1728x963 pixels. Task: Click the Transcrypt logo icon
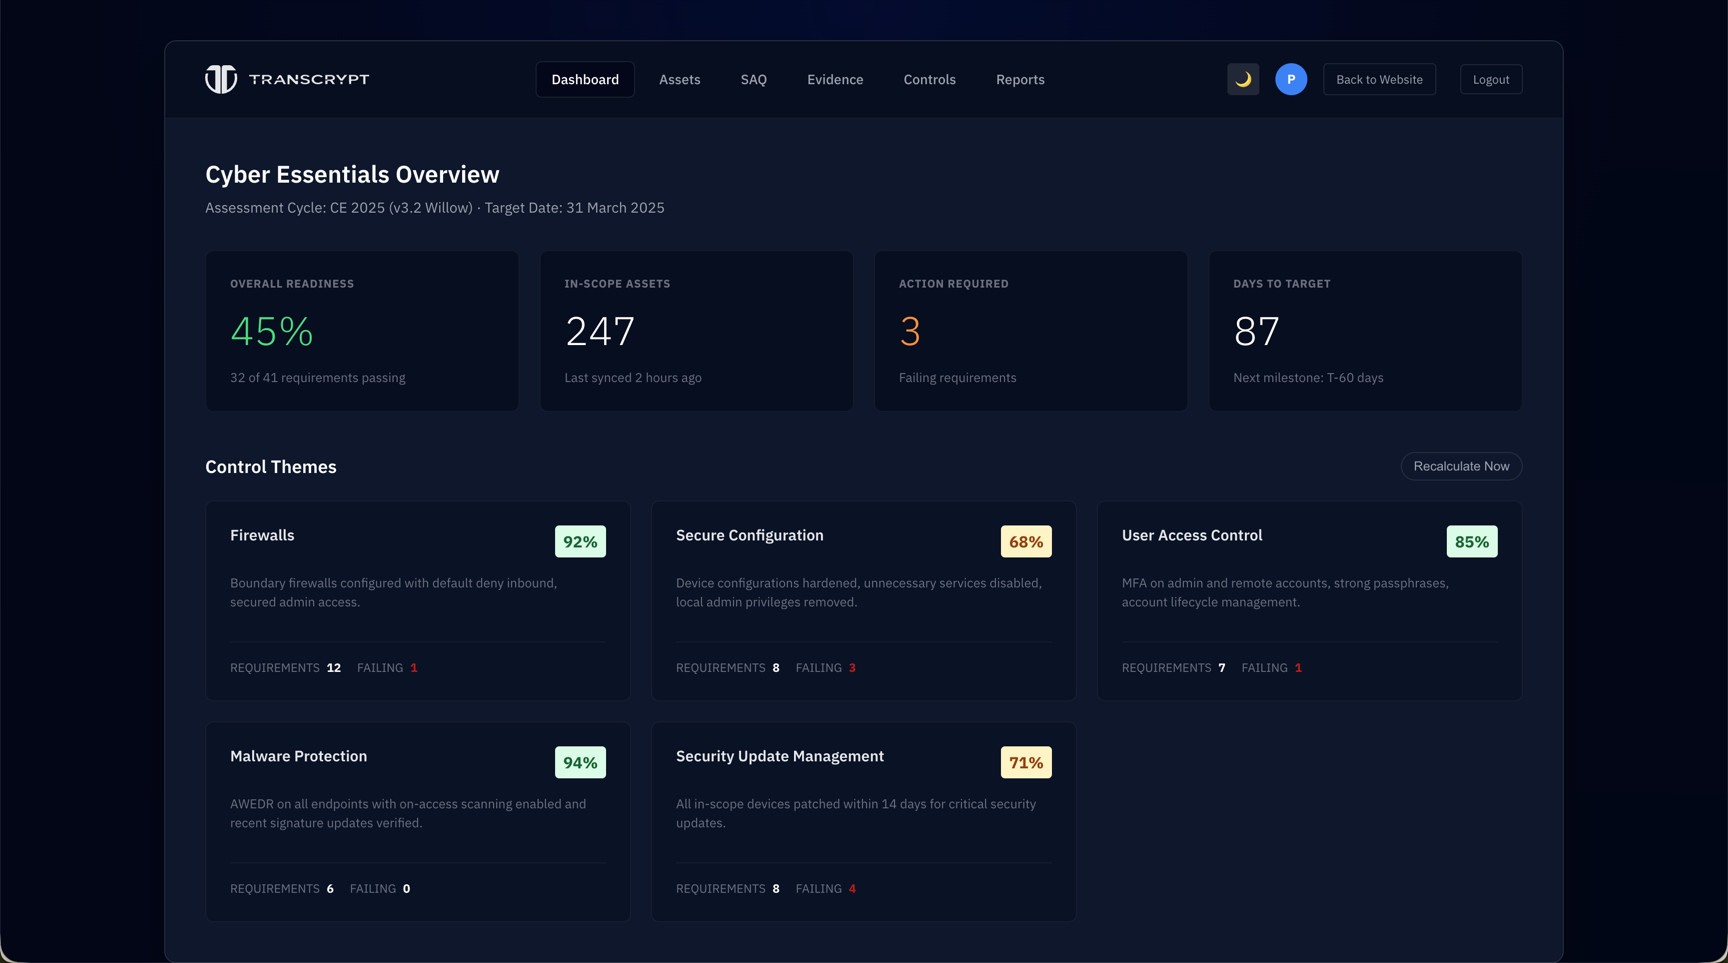[x=221, y=79]
